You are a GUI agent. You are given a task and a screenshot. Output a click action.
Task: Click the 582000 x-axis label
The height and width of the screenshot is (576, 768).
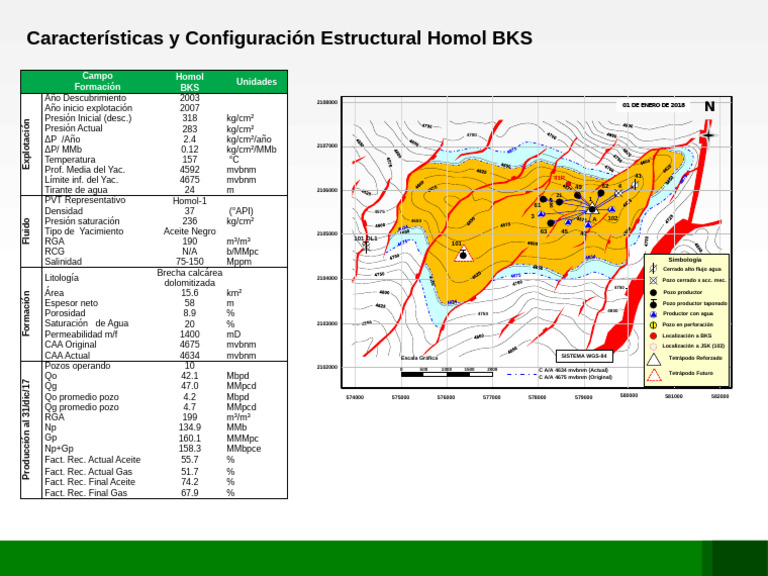[x=720, y=396]
